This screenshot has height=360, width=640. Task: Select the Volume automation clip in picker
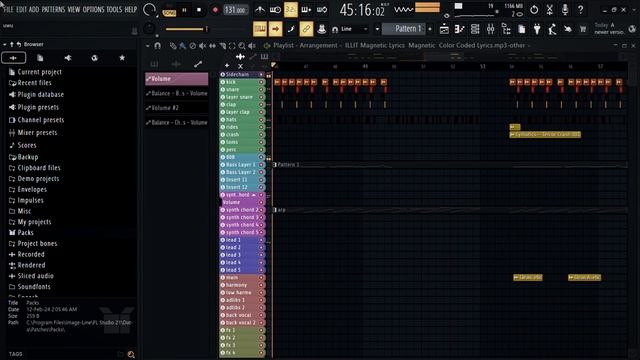(176, 79)
